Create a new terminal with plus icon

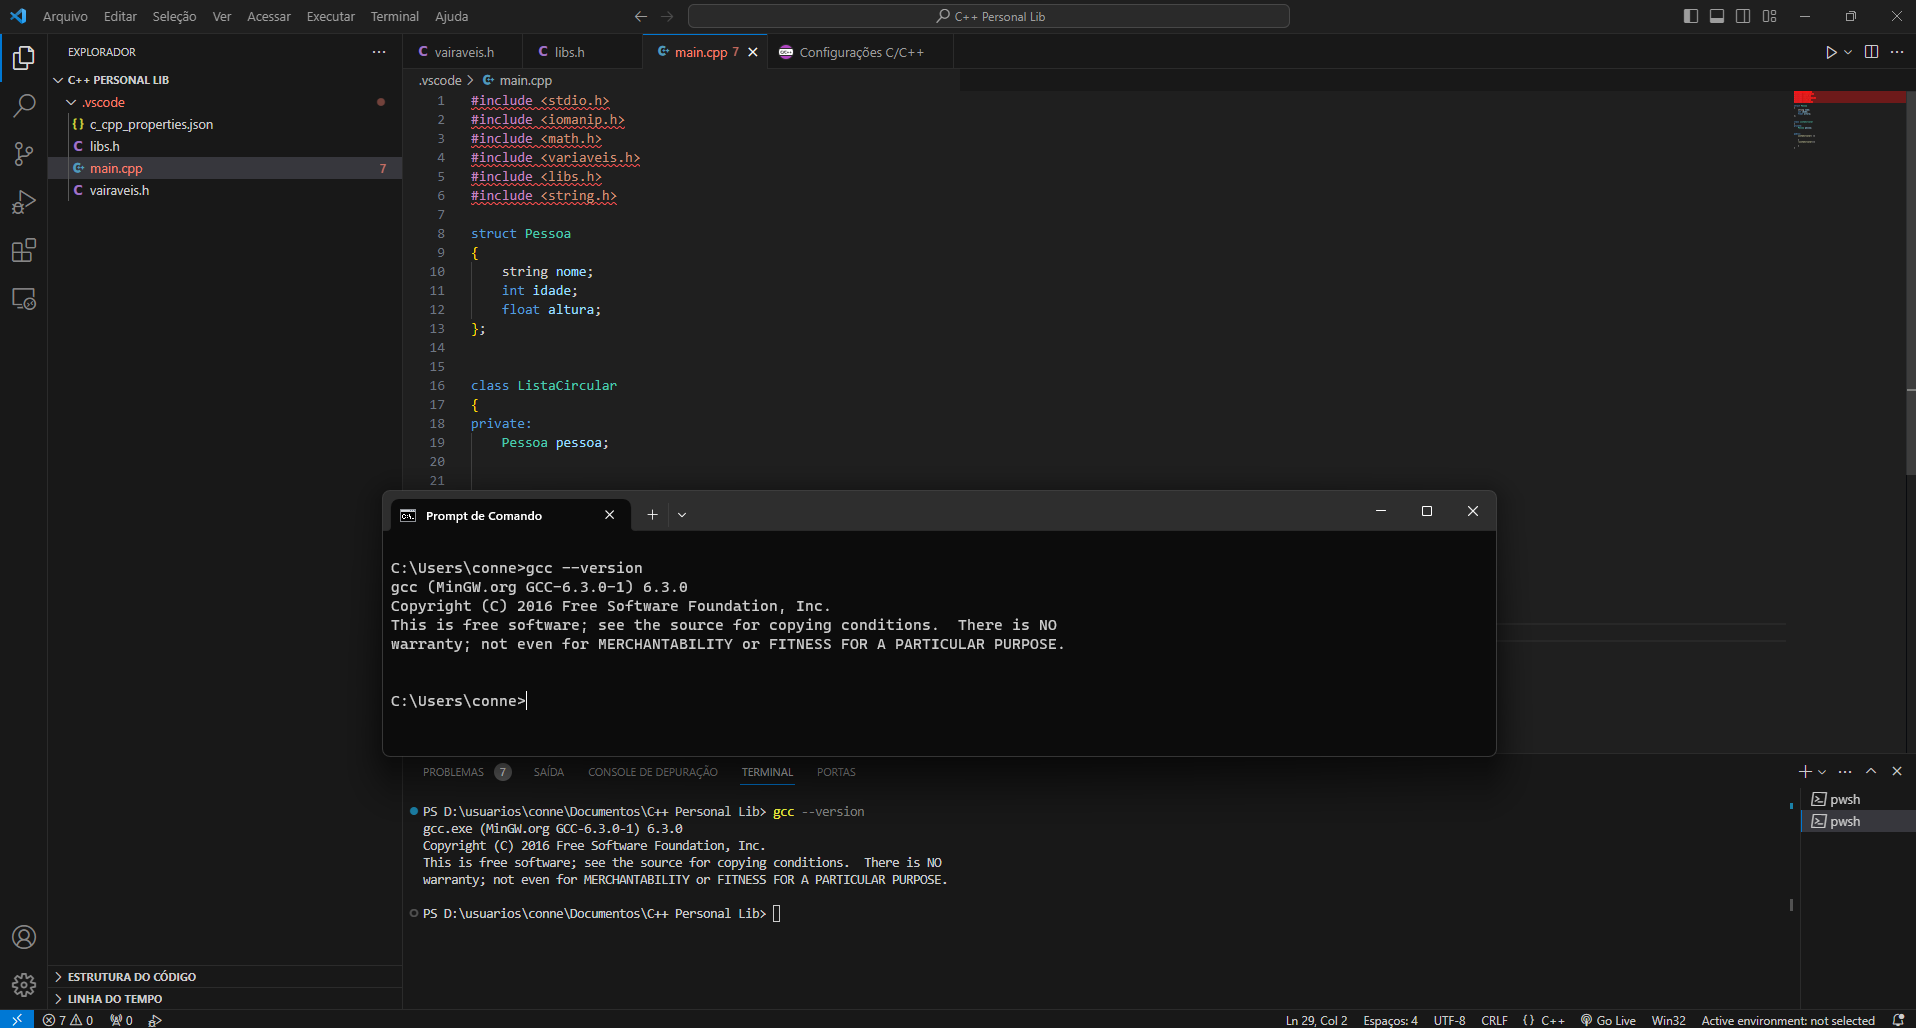tap(1805, 771)
